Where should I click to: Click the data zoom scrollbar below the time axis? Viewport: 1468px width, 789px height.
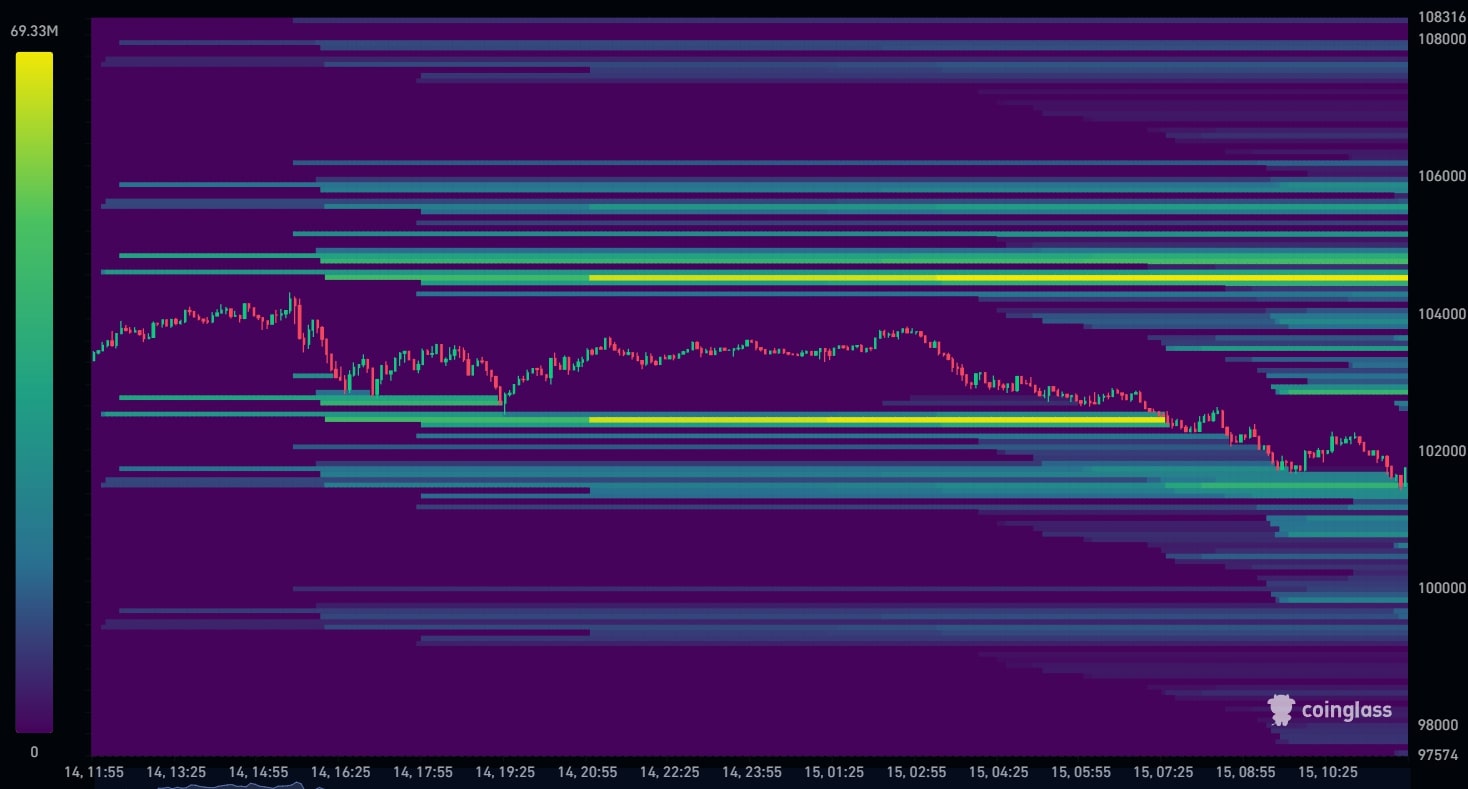[x=750, y=785]
